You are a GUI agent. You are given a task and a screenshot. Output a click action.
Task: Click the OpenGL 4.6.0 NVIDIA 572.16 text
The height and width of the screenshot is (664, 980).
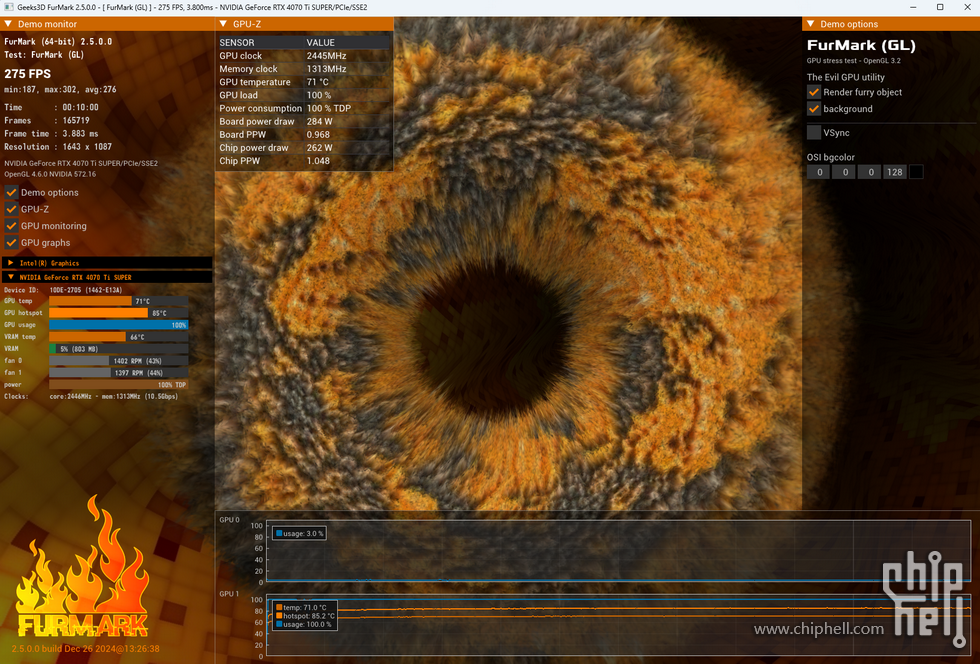[x=50, y=174]
